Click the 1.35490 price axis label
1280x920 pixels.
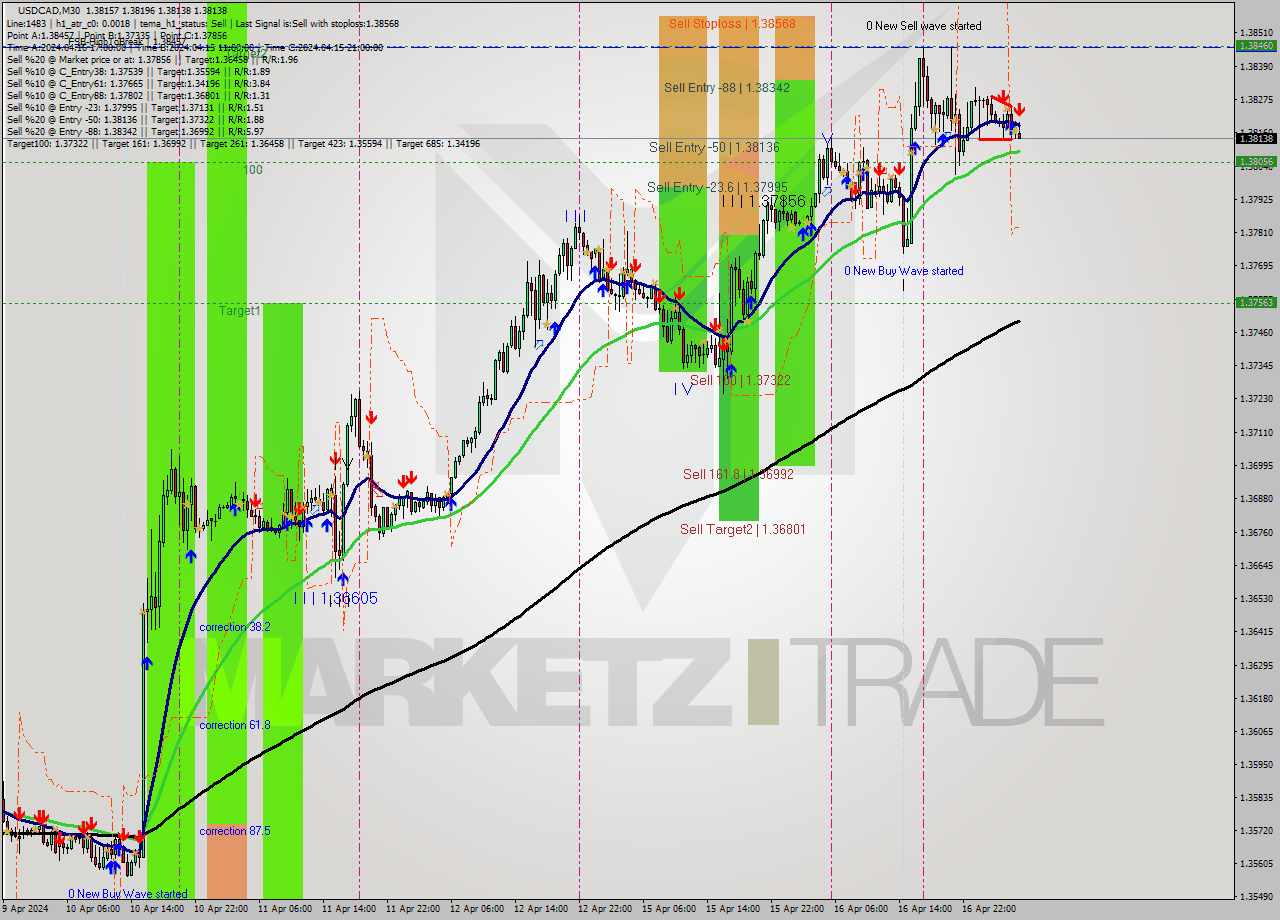tap(1255, 897)
